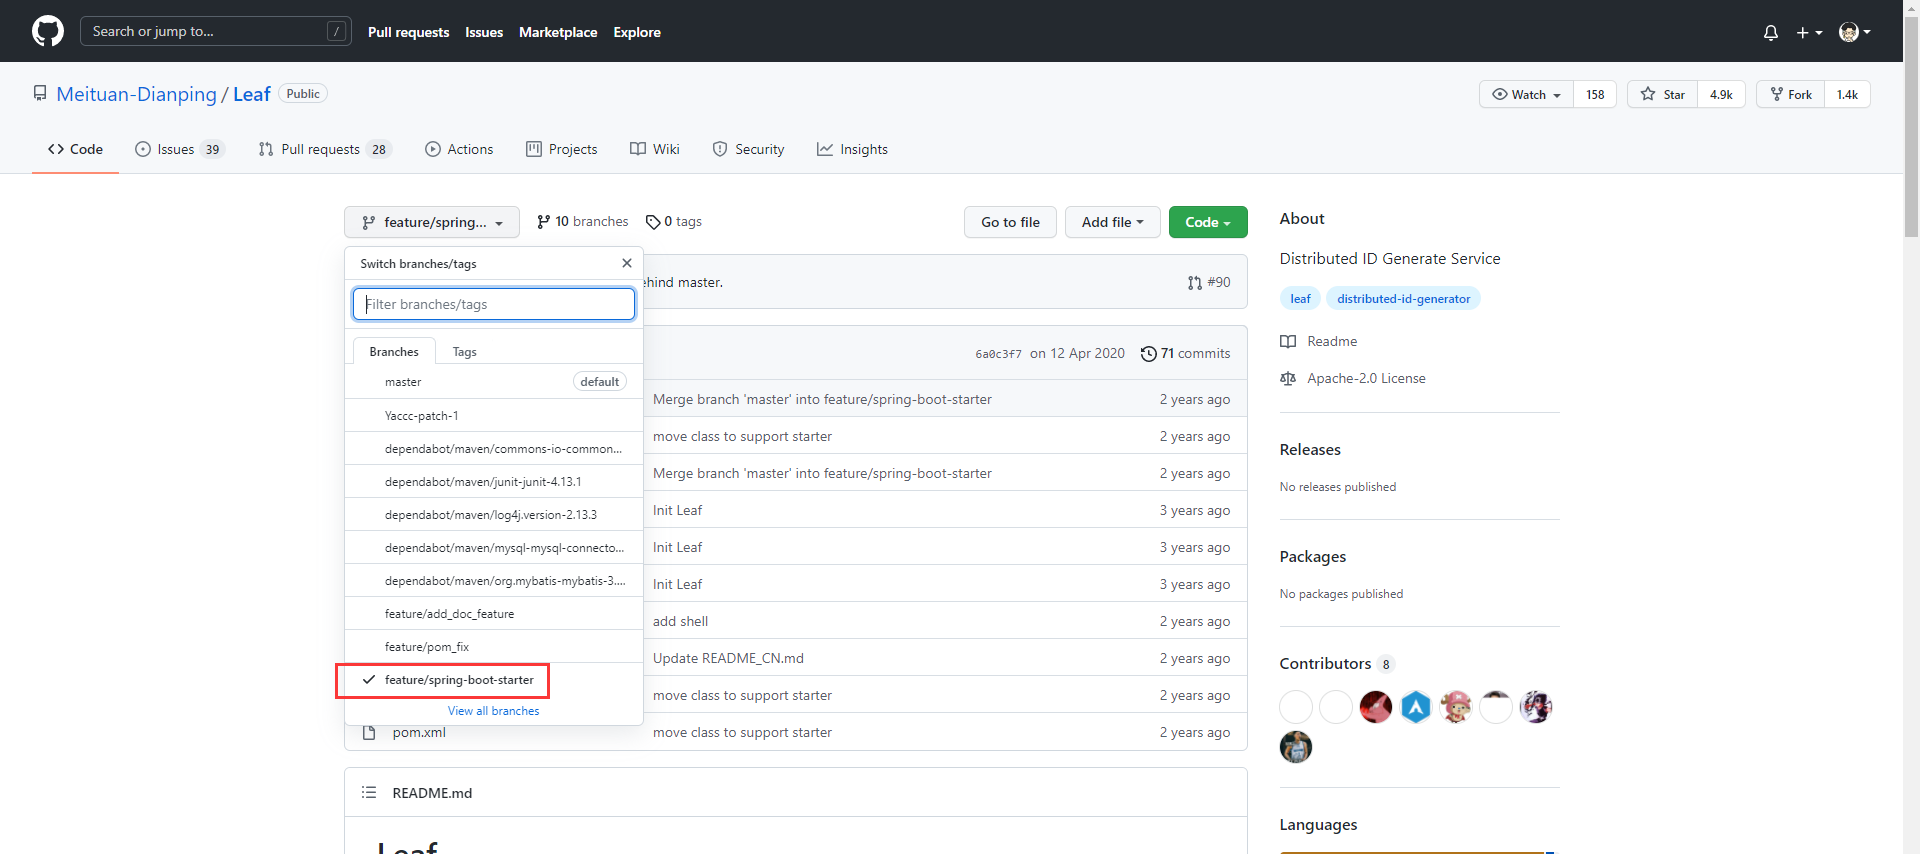Open the Apache-2.0 License link
The width and height of the screenshot is (1920, 854).
click(x=1353, y=378)
